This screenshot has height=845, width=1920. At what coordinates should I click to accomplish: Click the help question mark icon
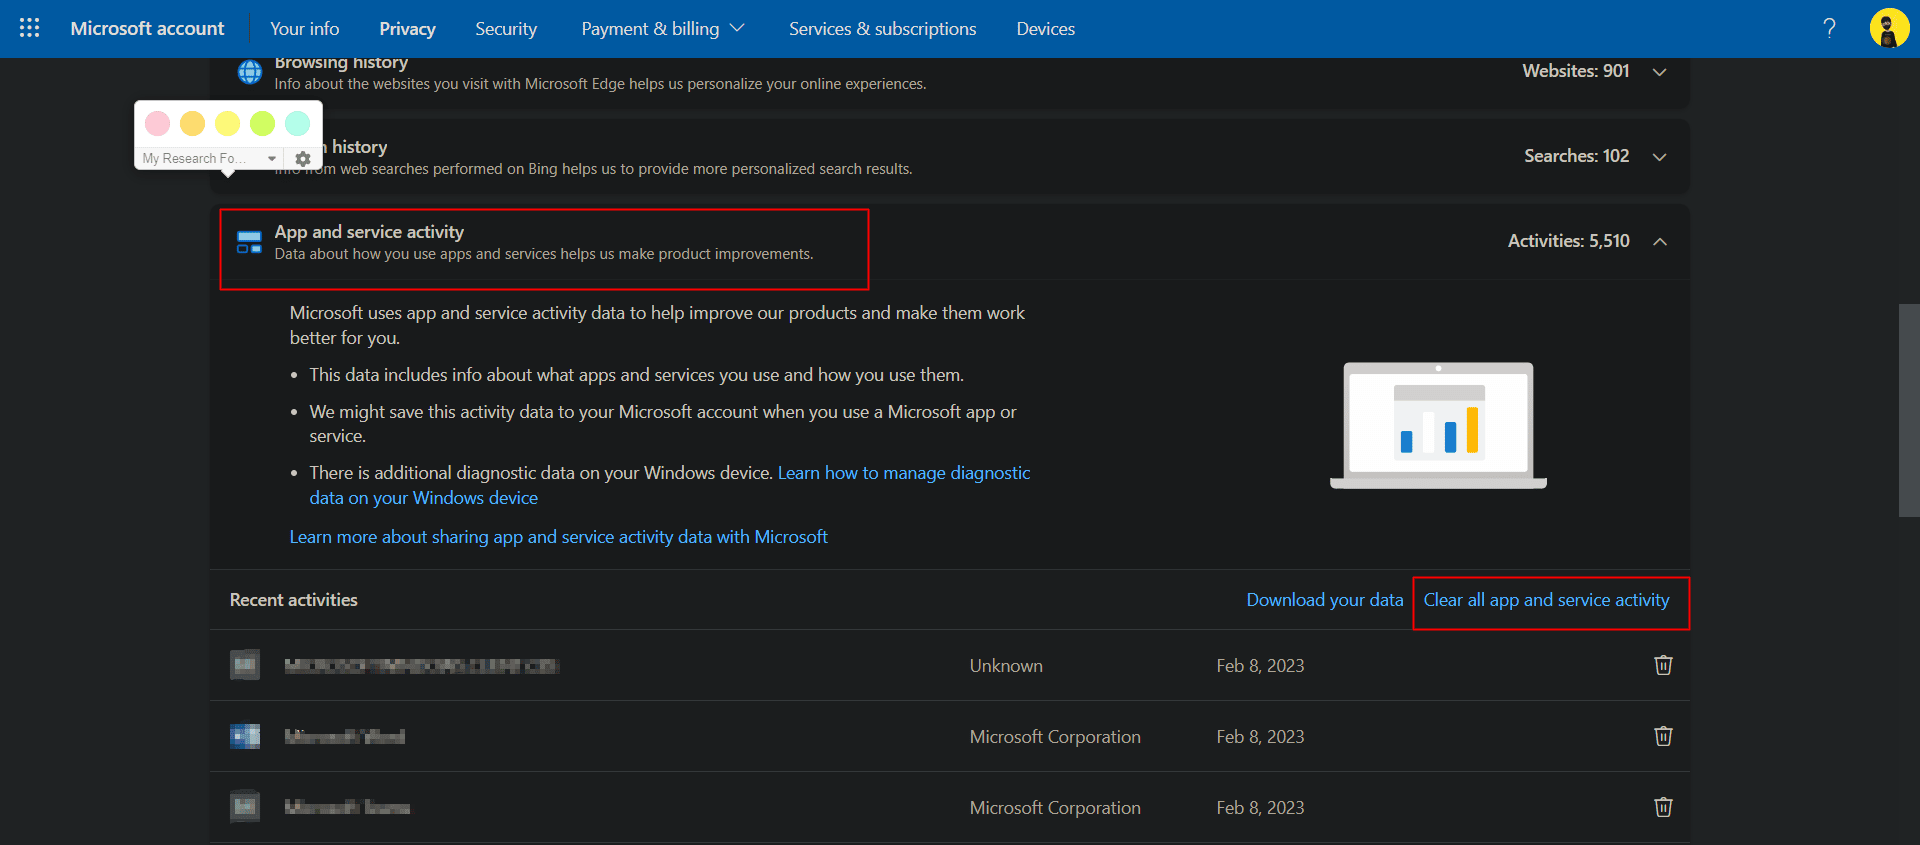[x=1829, y=28]
